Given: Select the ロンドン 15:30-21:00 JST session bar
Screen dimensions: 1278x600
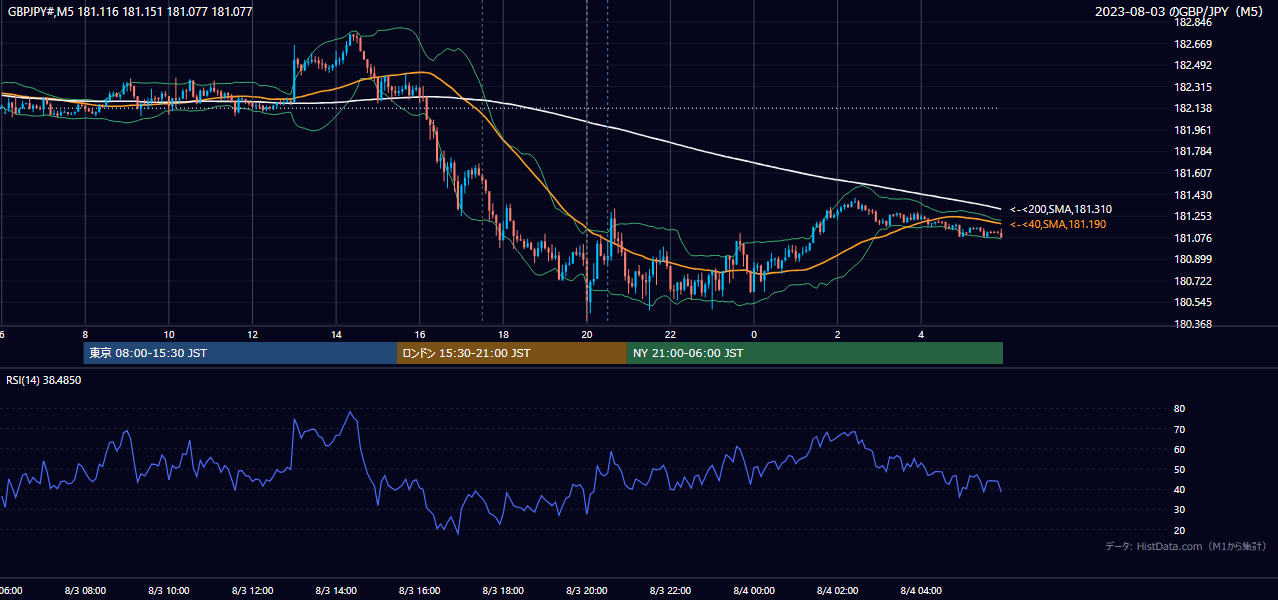Looking at the screenshot, I should tap(512, 353).
